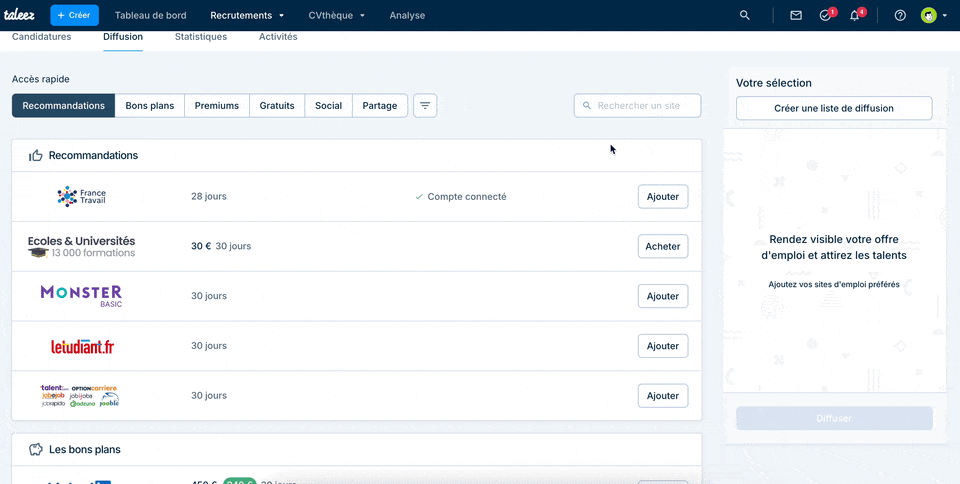Screen dimensions: 960x484
Task: Add Monster Basic to selection
Action: (663, 296)
